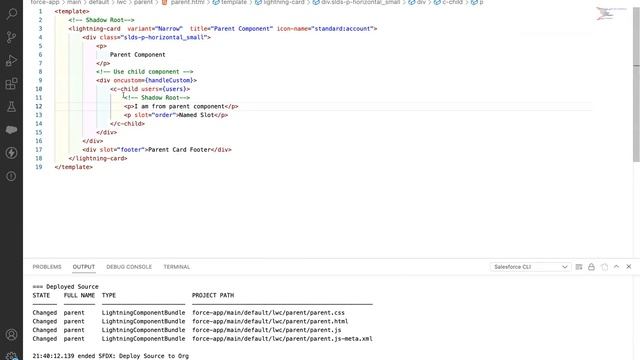This screenshot has width=640, height=360.
Task: Open the Salesforce CLI output channel dropdown
Action: point(530,267)
